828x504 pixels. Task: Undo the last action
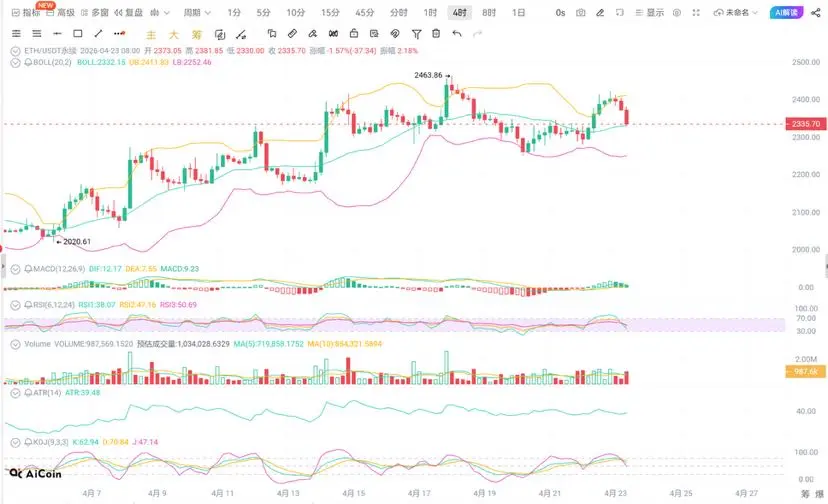tap(457, 34)
